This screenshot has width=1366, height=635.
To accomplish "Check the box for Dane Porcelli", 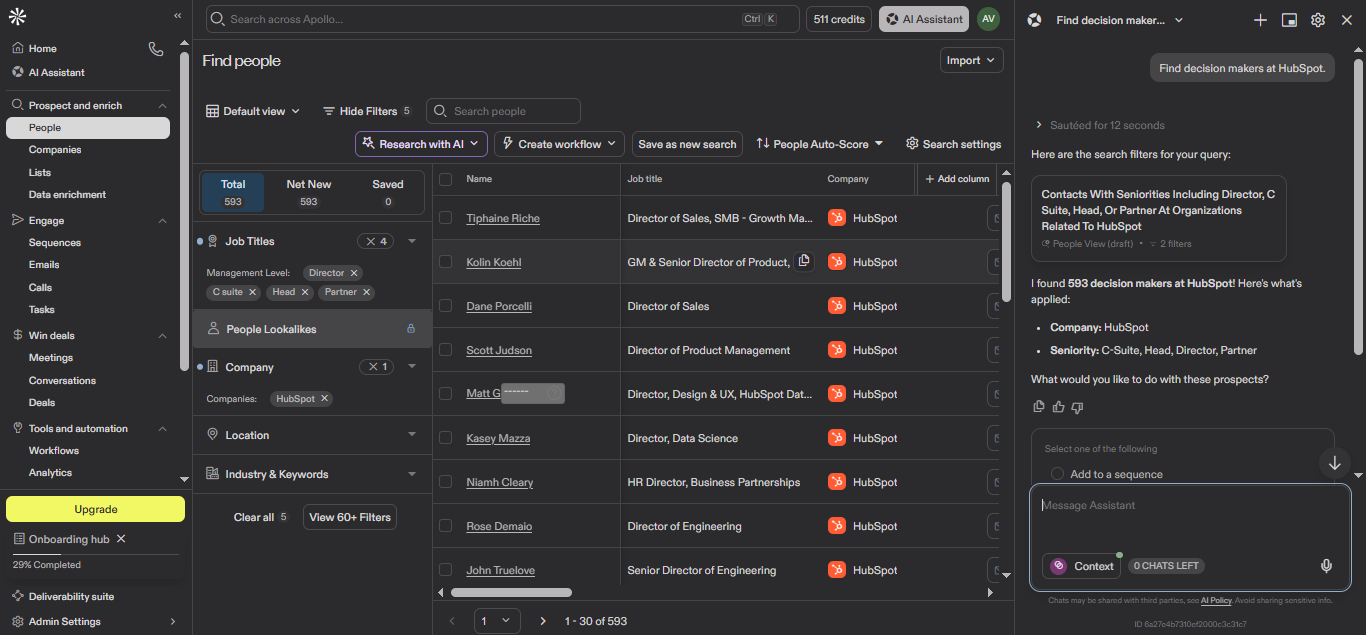I will [446, 306].
